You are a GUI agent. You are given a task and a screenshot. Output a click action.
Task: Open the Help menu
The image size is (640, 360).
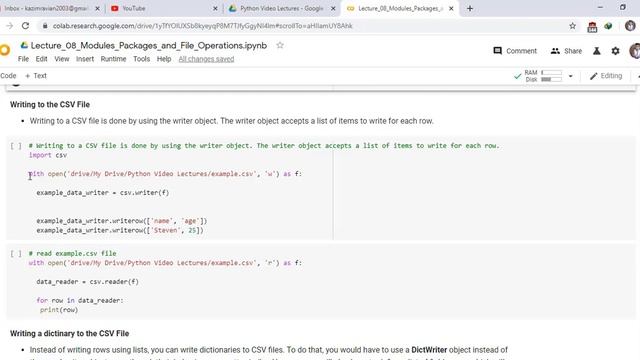(x=164, y=59)
